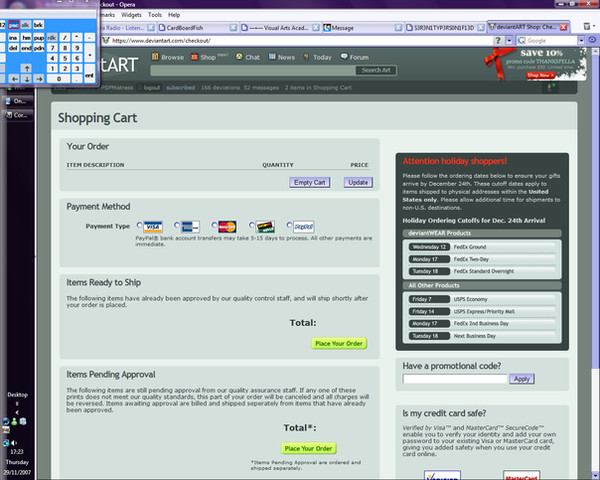Screen dimensions: 600x480
Task: Close the Visual Arts Acad tab
Action: [x=316, y=28]
